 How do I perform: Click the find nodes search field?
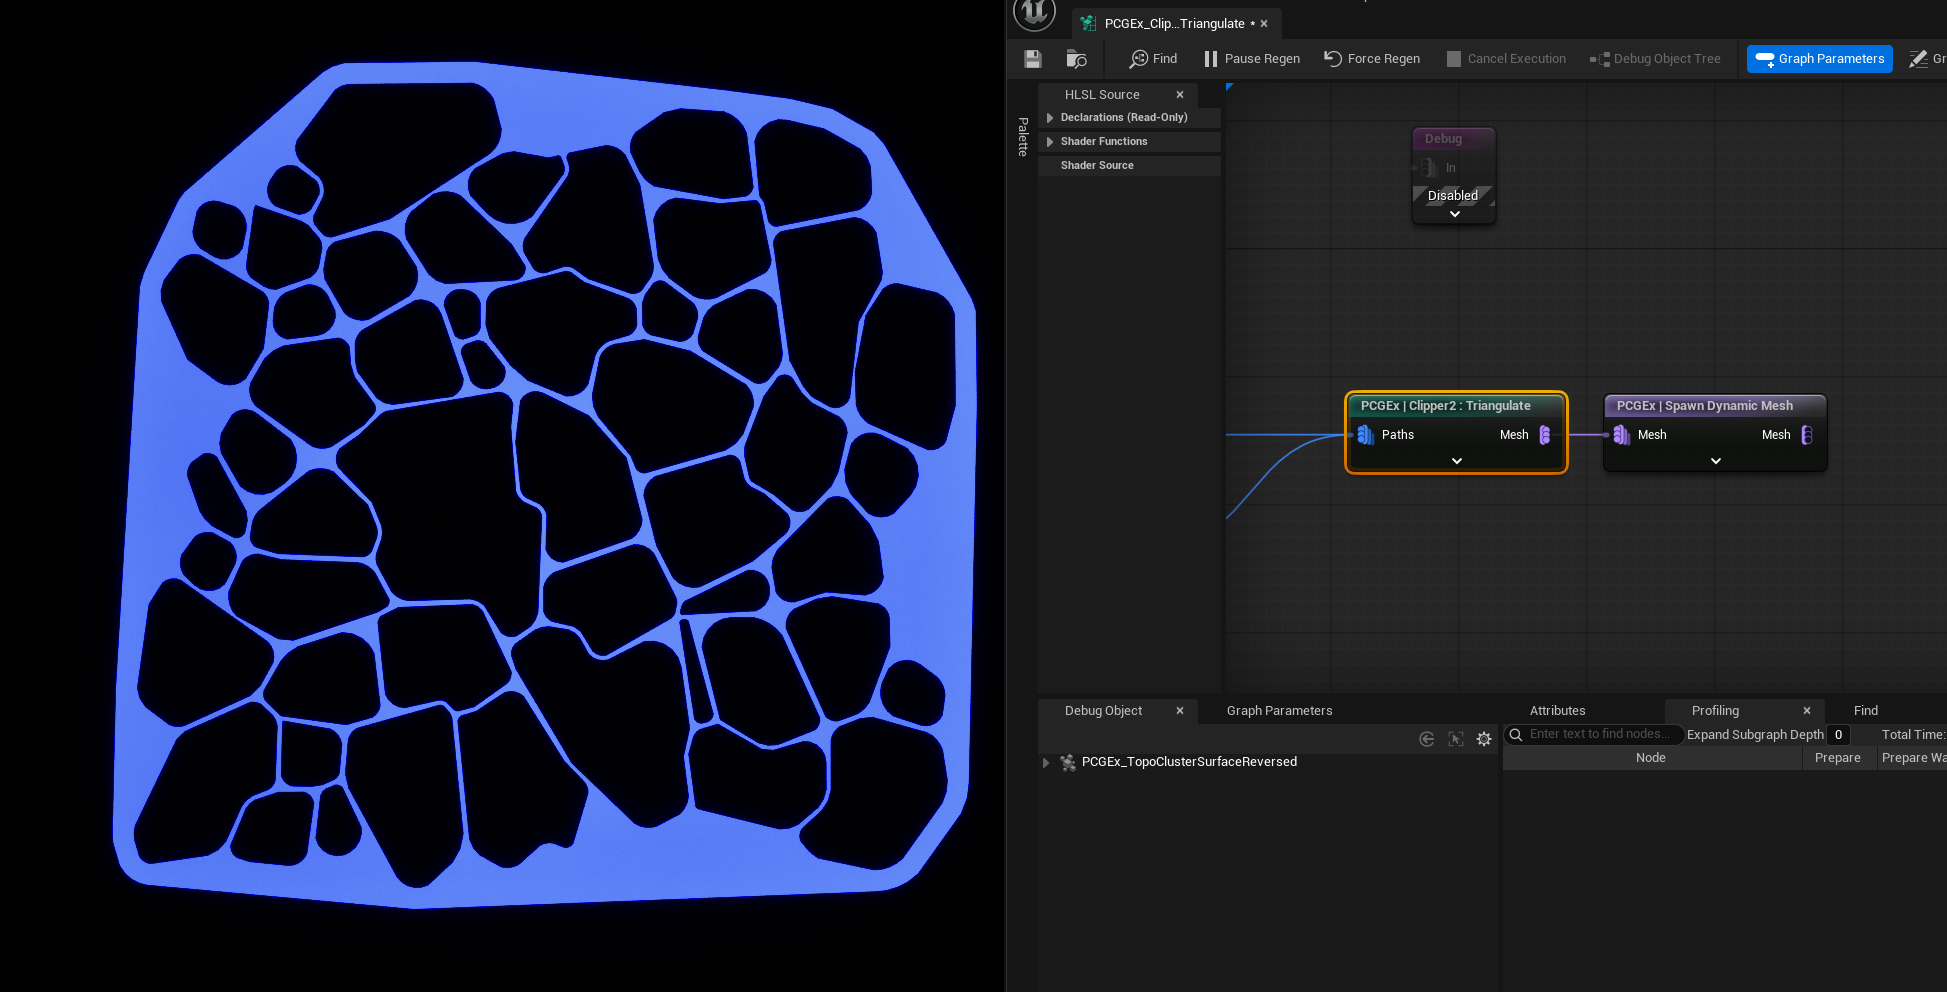[x=1598, y=735]
